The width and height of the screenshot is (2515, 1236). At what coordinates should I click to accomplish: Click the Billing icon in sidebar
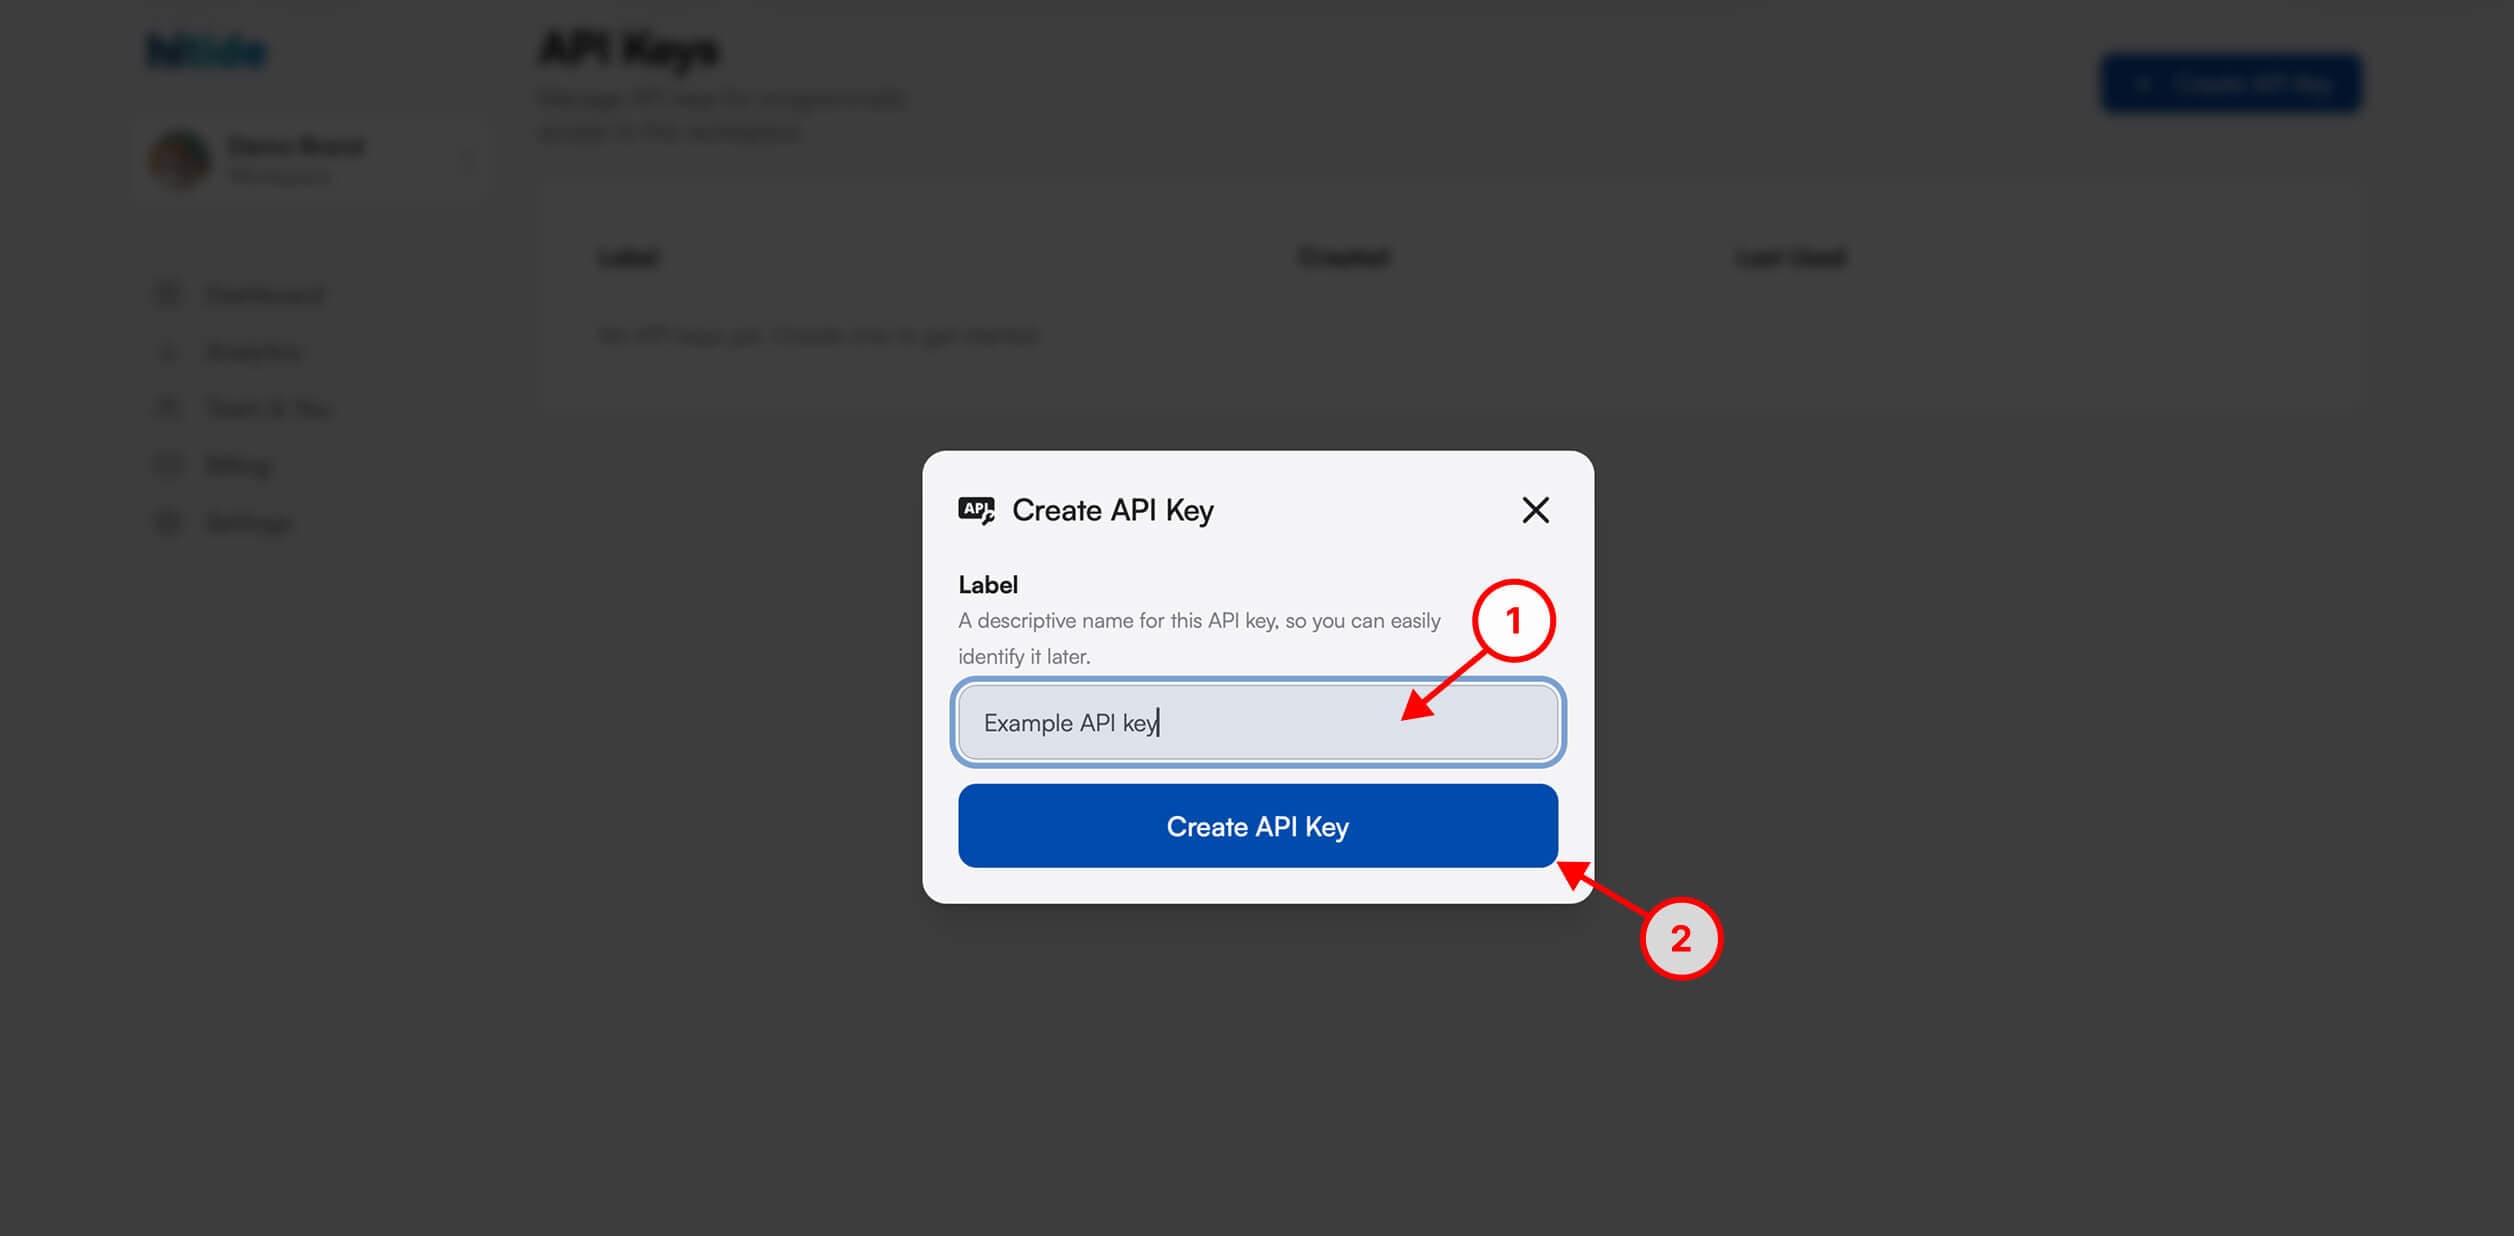pyautogui.click(x=168, y=465)
